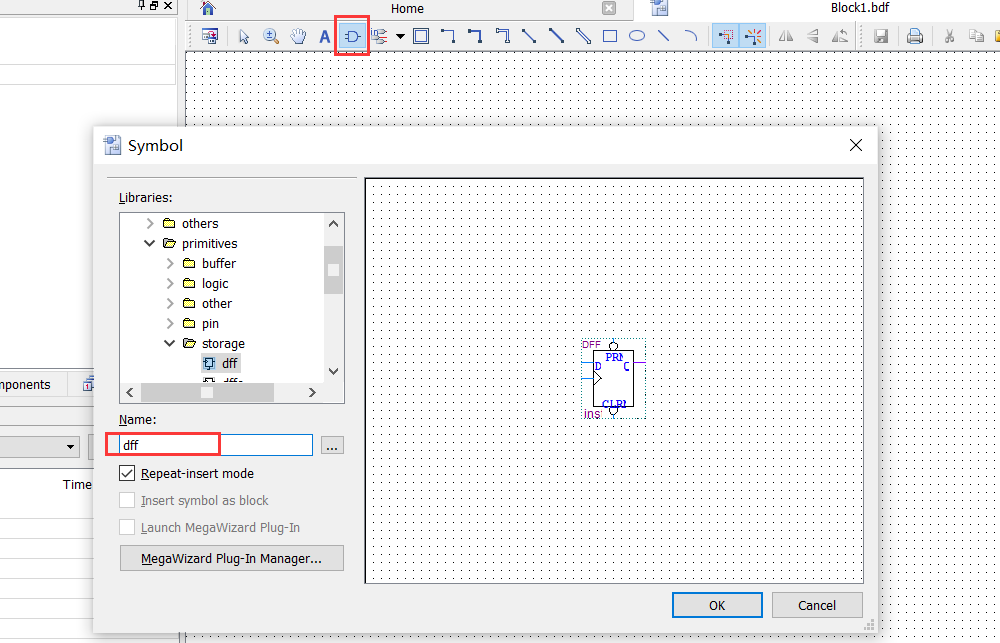Choose the Selection pointer tool
Viewport: 1000px width, 643px height.
pyautogui.click(x=244, y=36)
